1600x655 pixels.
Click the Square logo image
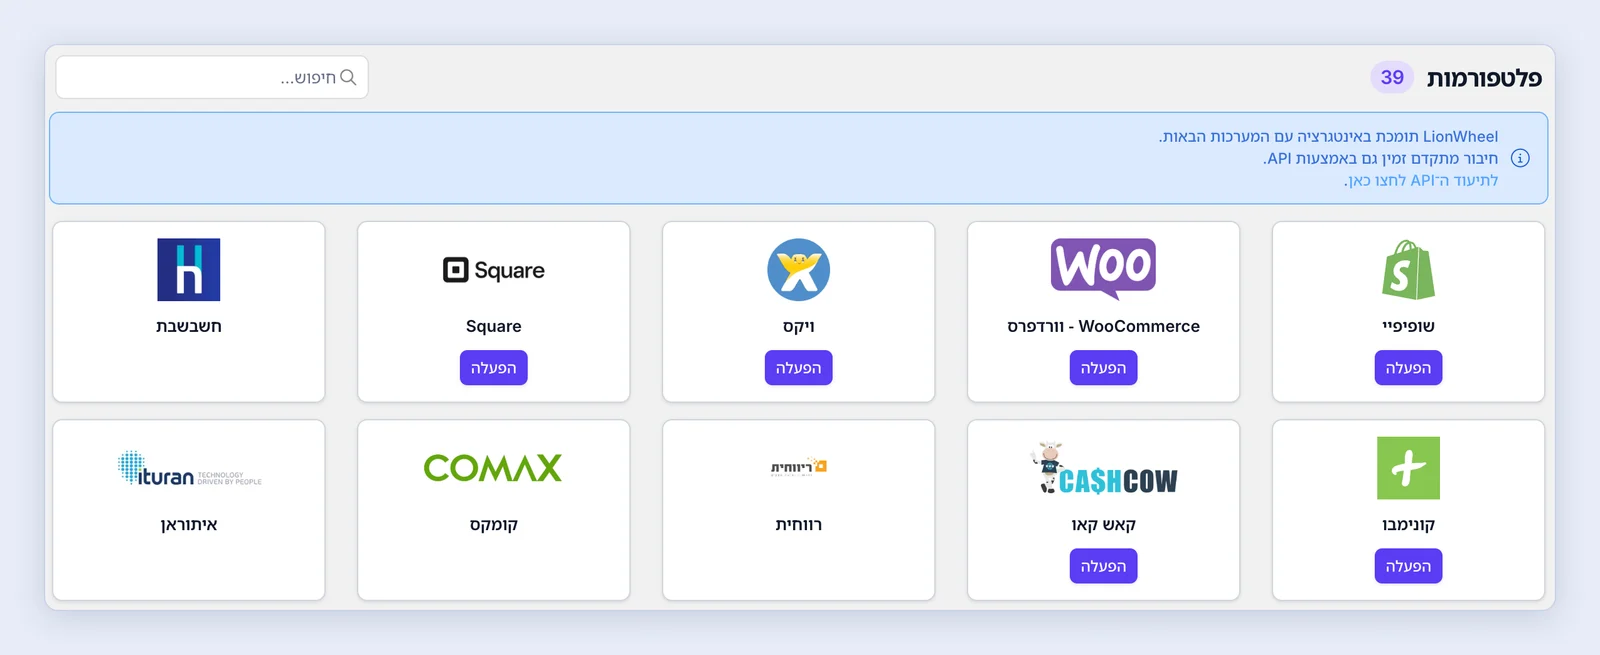(494, 270)
